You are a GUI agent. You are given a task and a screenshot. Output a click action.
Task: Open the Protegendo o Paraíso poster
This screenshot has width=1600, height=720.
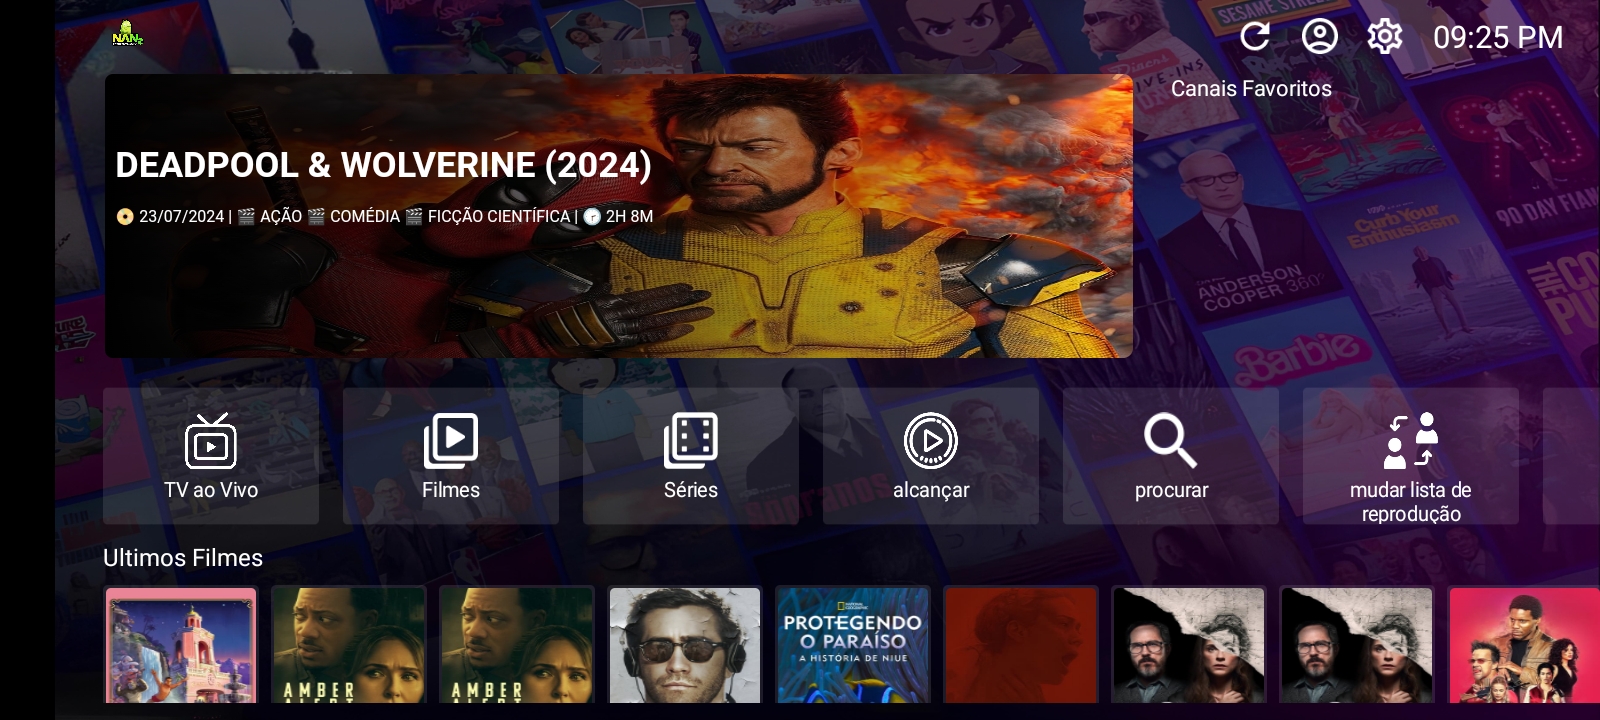click(853, 645)
